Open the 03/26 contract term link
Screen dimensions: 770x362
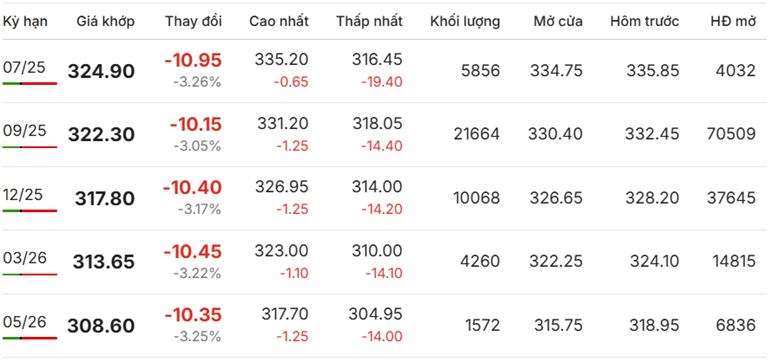tap(24, 258)
